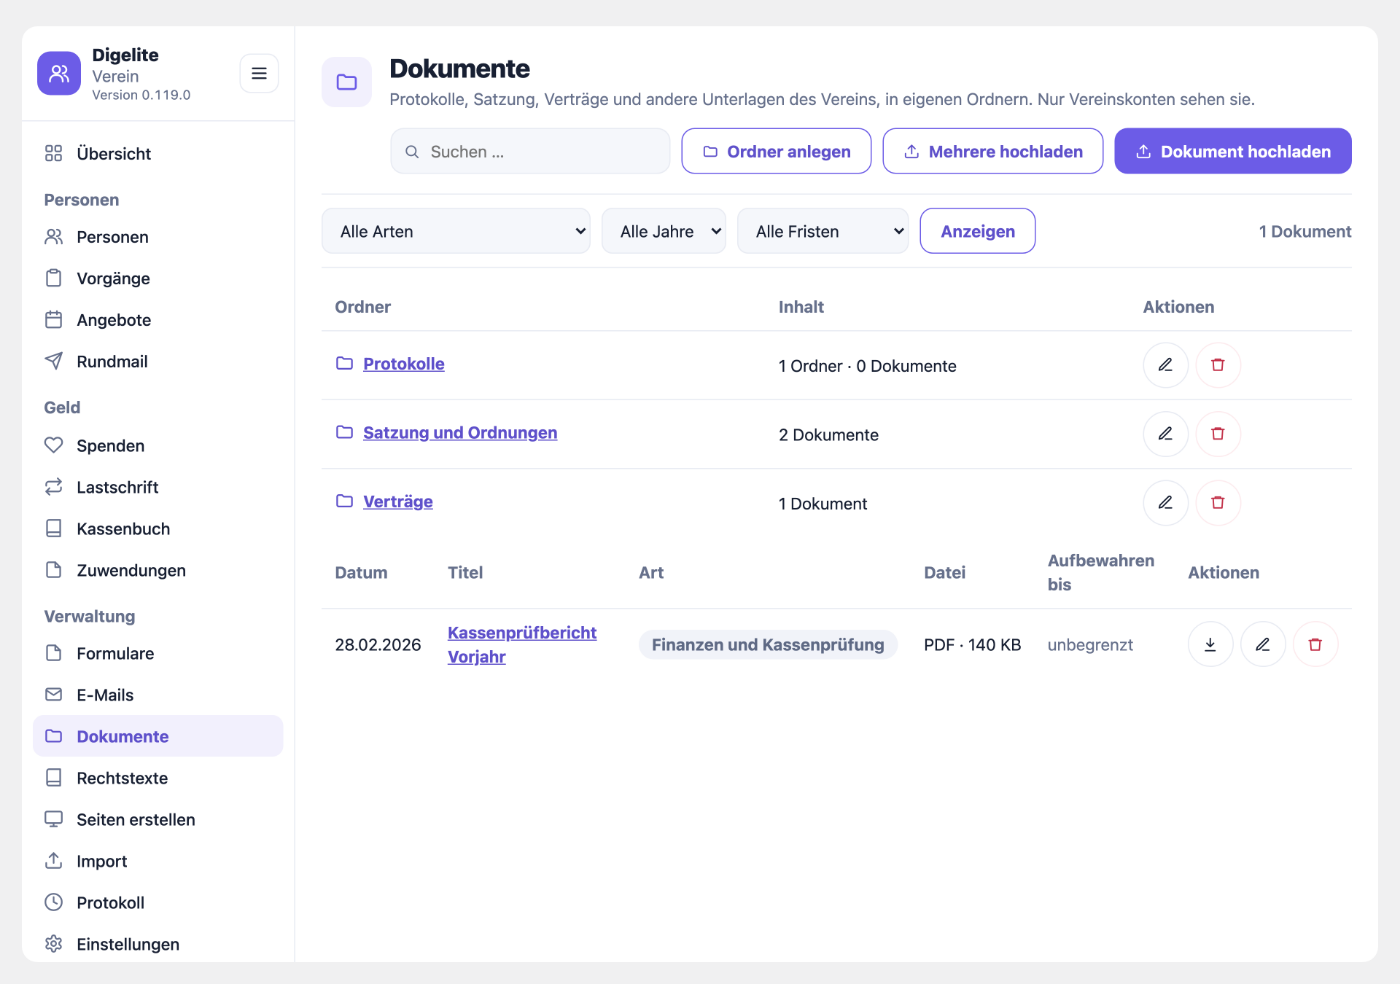Edit the Protokolle folder with pencil icon
This screenshot has width=1400, height=984.
tap(1166, 365)
